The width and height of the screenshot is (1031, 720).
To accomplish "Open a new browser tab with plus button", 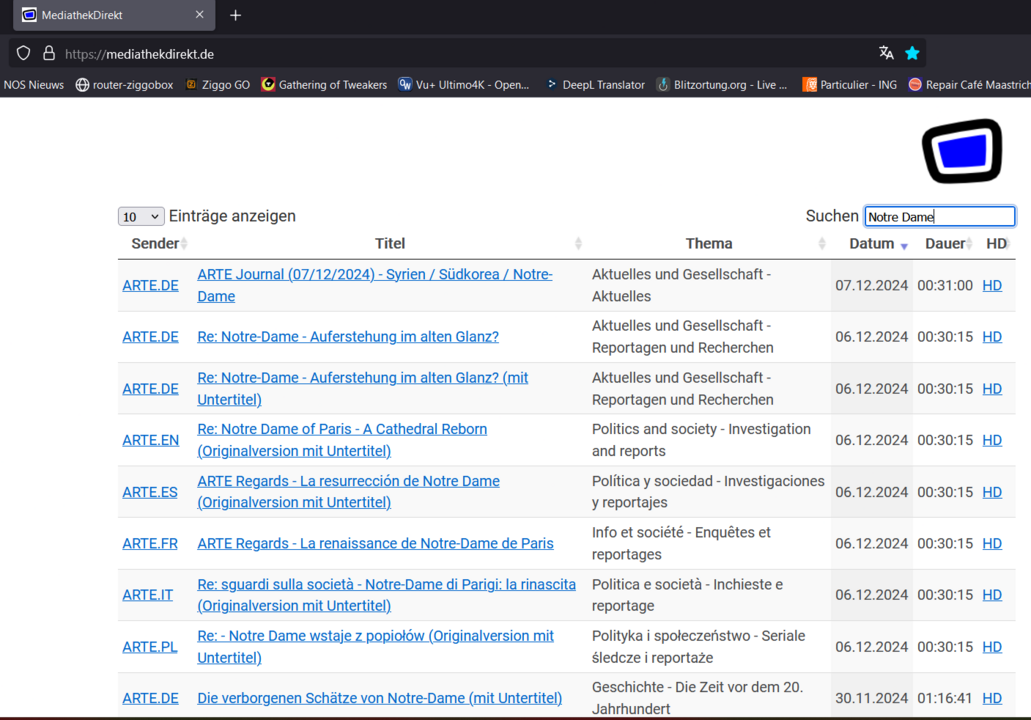I will pyautogui.click(x=235, y=15).
